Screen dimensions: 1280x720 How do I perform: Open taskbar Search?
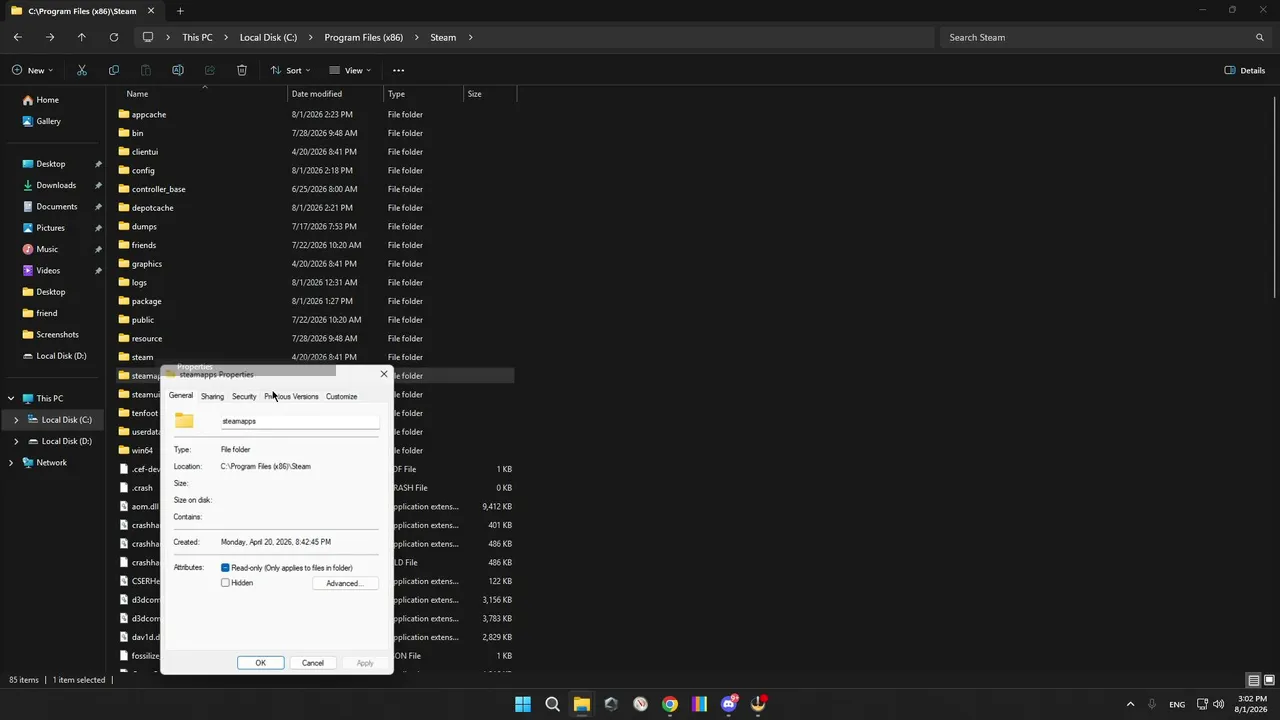click(552, 704)
